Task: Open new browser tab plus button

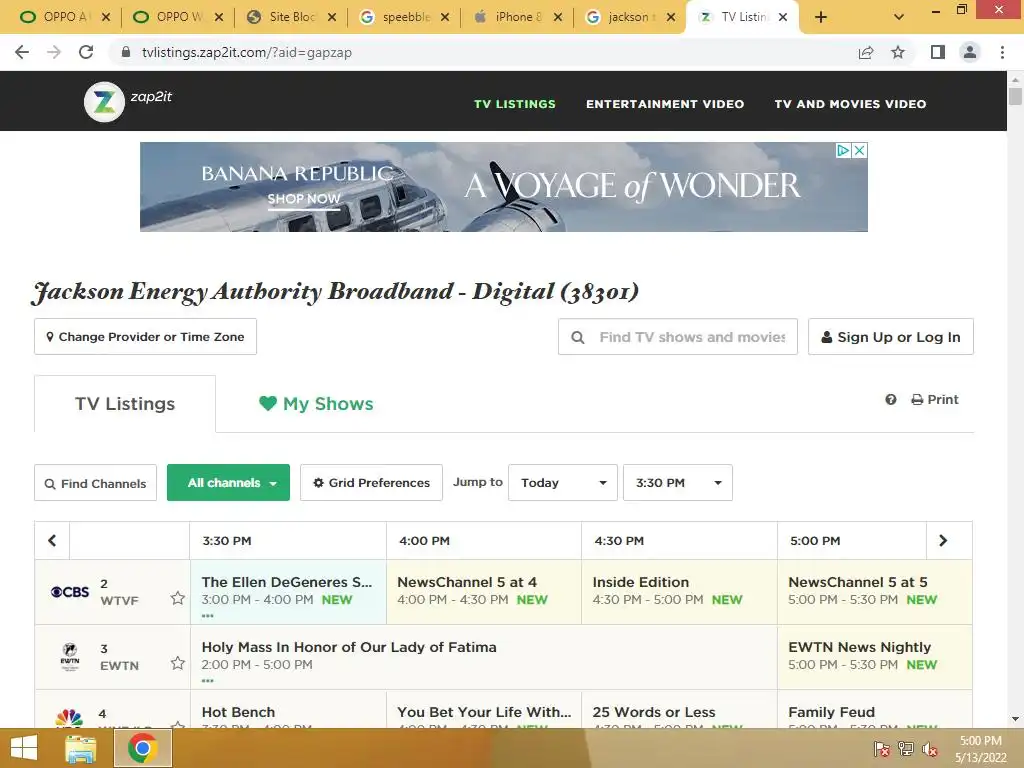Action: pyautogui.click(x=821, y=17)
